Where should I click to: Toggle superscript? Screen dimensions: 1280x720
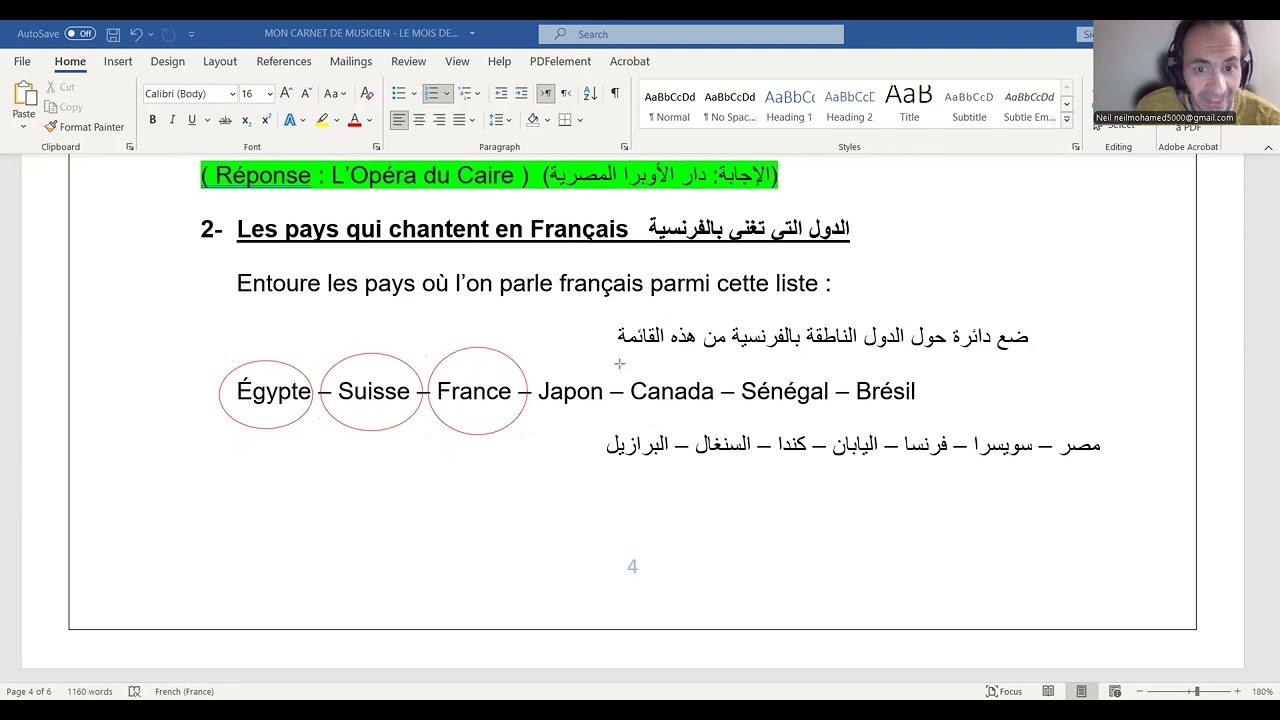coord(266,120)
